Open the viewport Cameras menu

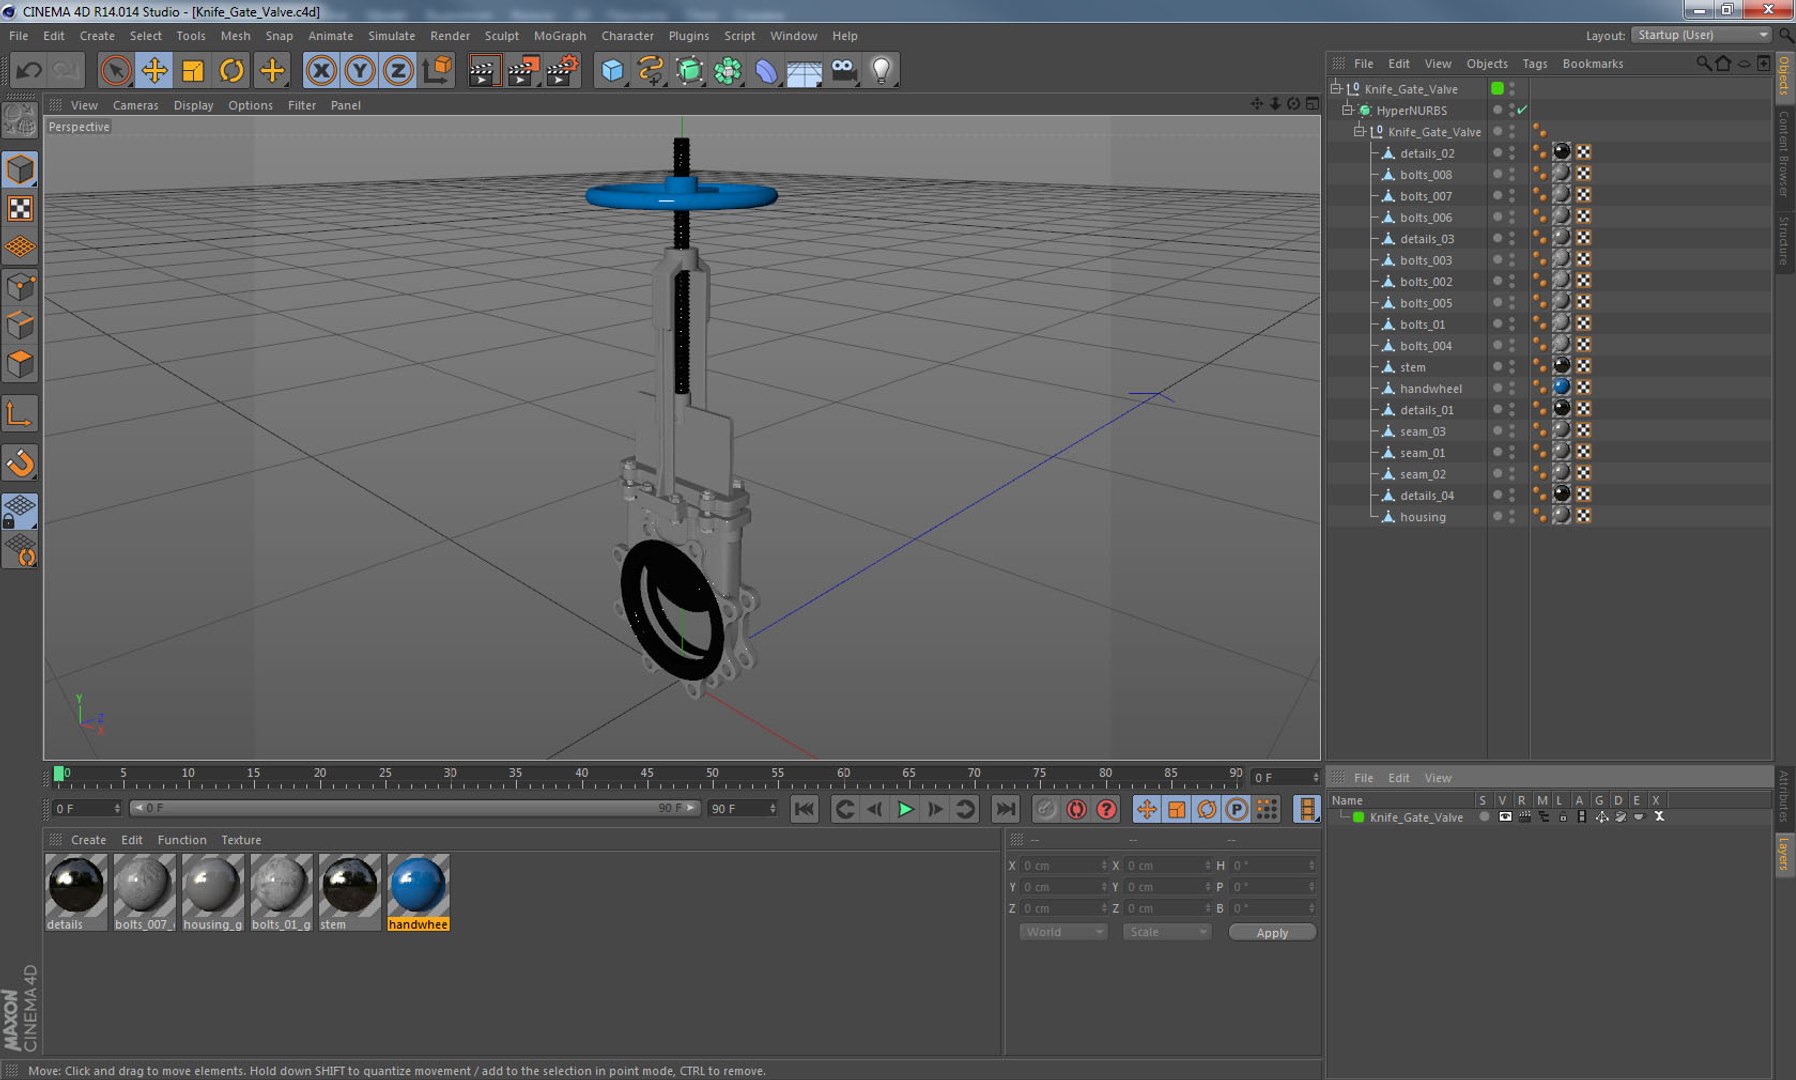click(136, 105)
